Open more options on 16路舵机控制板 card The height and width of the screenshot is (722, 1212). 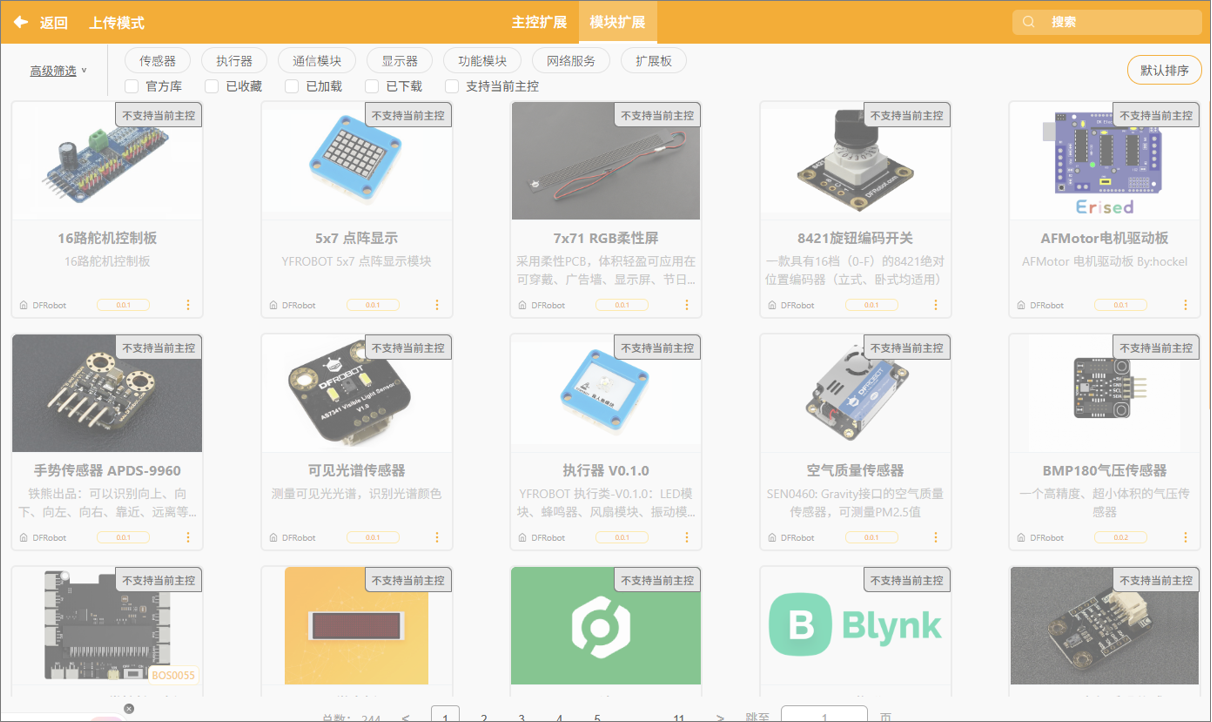(187, 305)
